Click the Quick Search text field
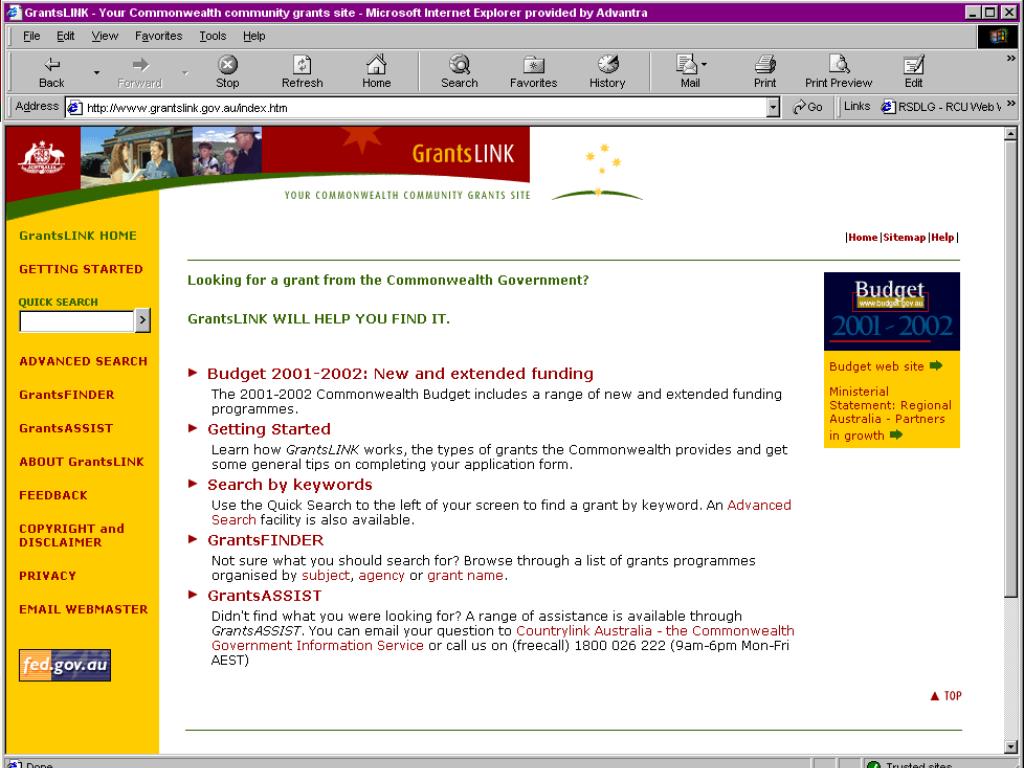 (x=77, y=321)
